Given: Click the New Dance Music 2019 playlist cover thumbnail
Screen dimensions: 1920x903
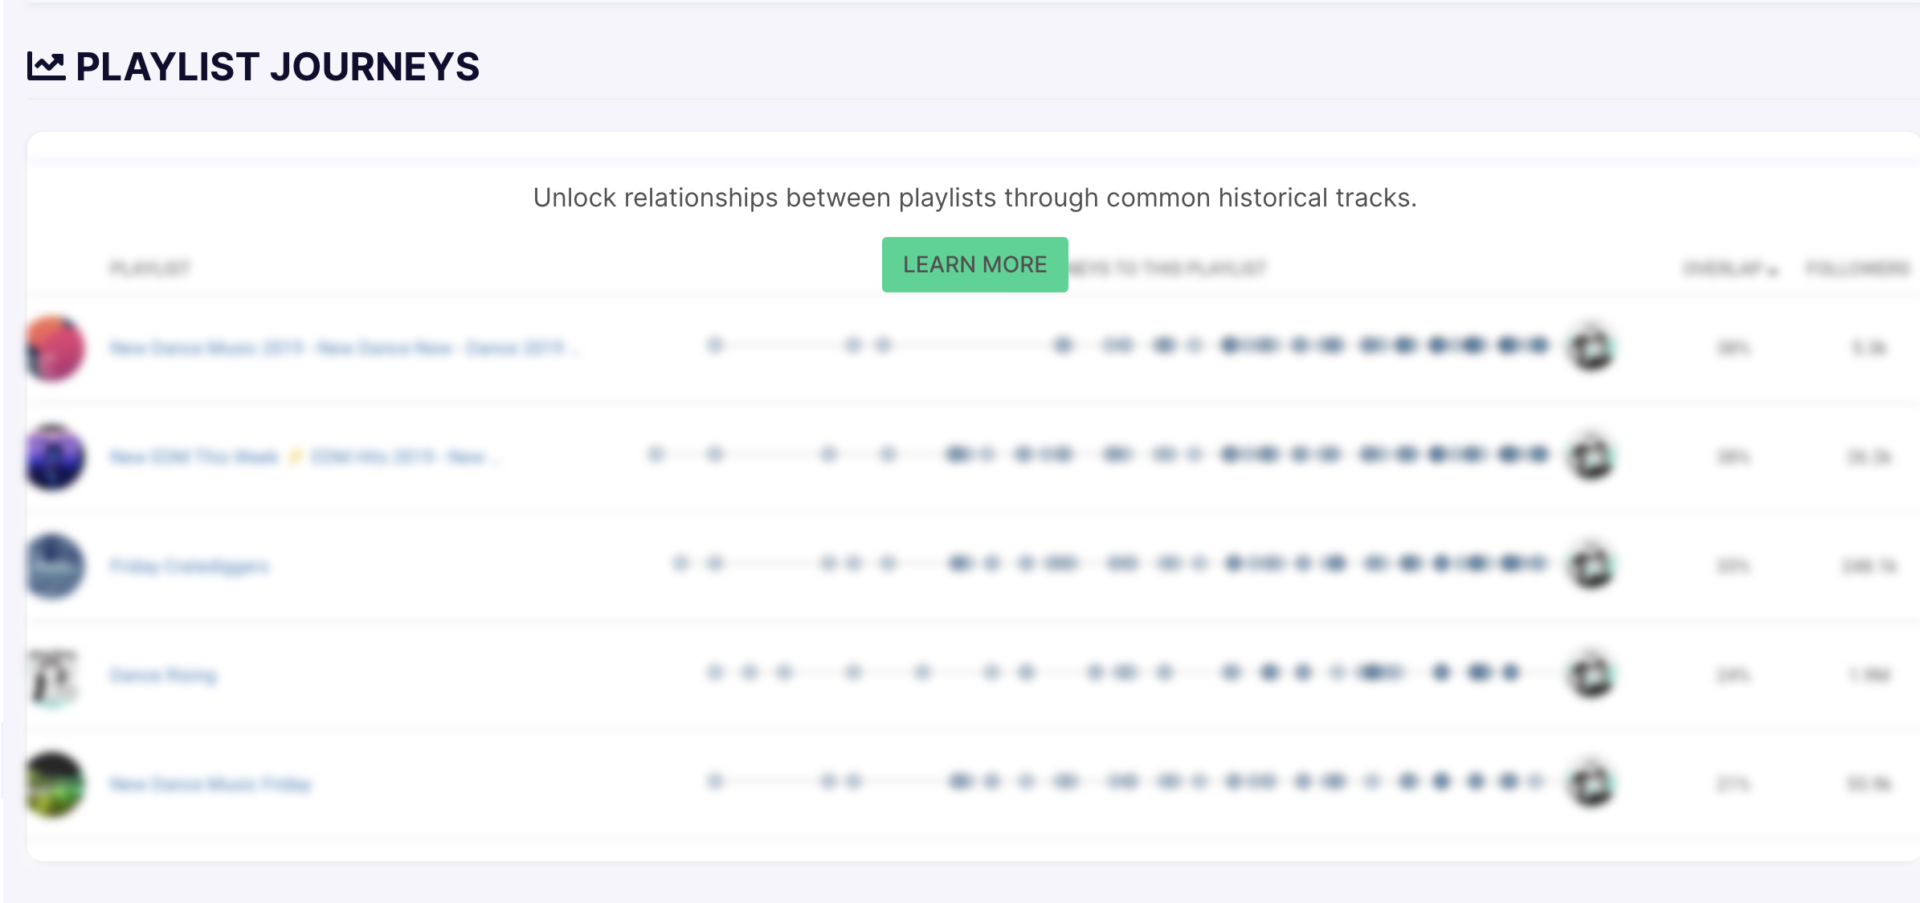Looking at the screenshot, I should pyautogui.click(x=53, y=347).
